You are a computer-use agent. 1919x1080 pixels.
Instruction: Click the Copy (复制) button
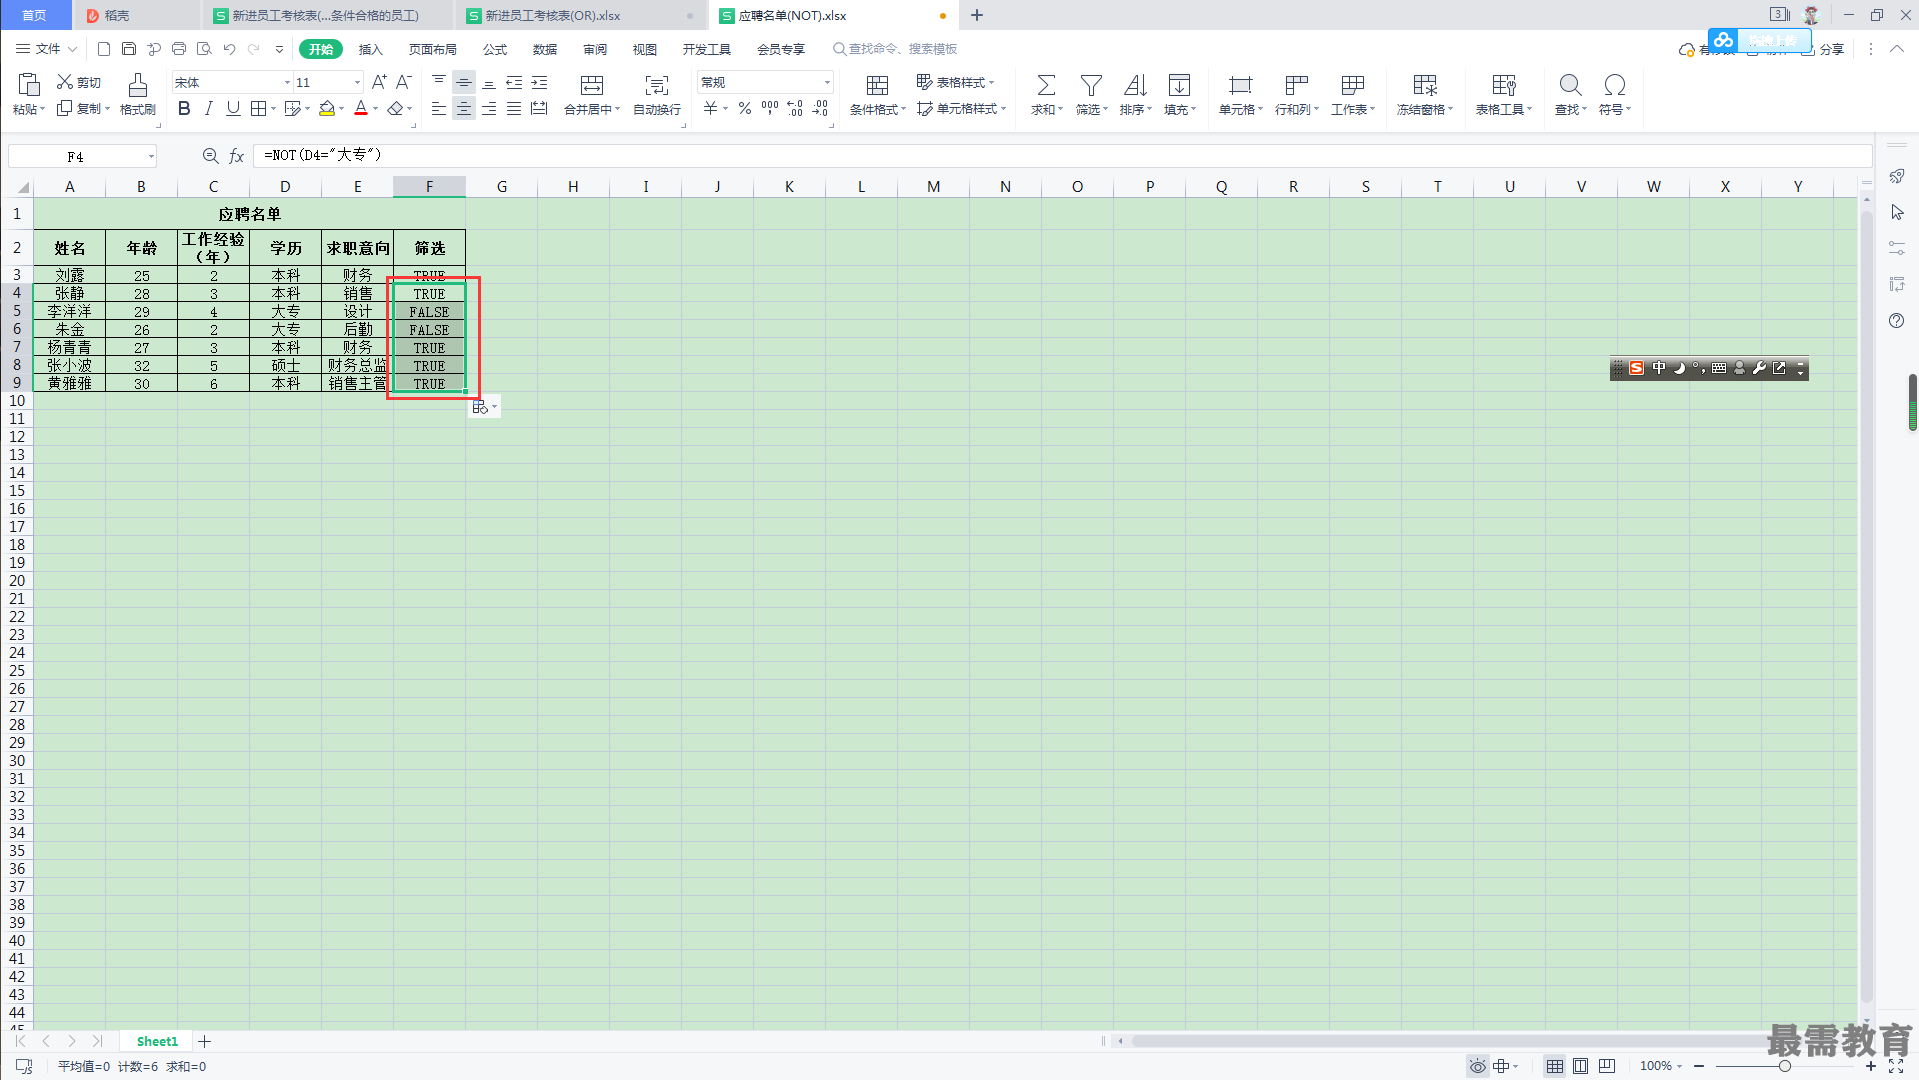pos(83,109)
